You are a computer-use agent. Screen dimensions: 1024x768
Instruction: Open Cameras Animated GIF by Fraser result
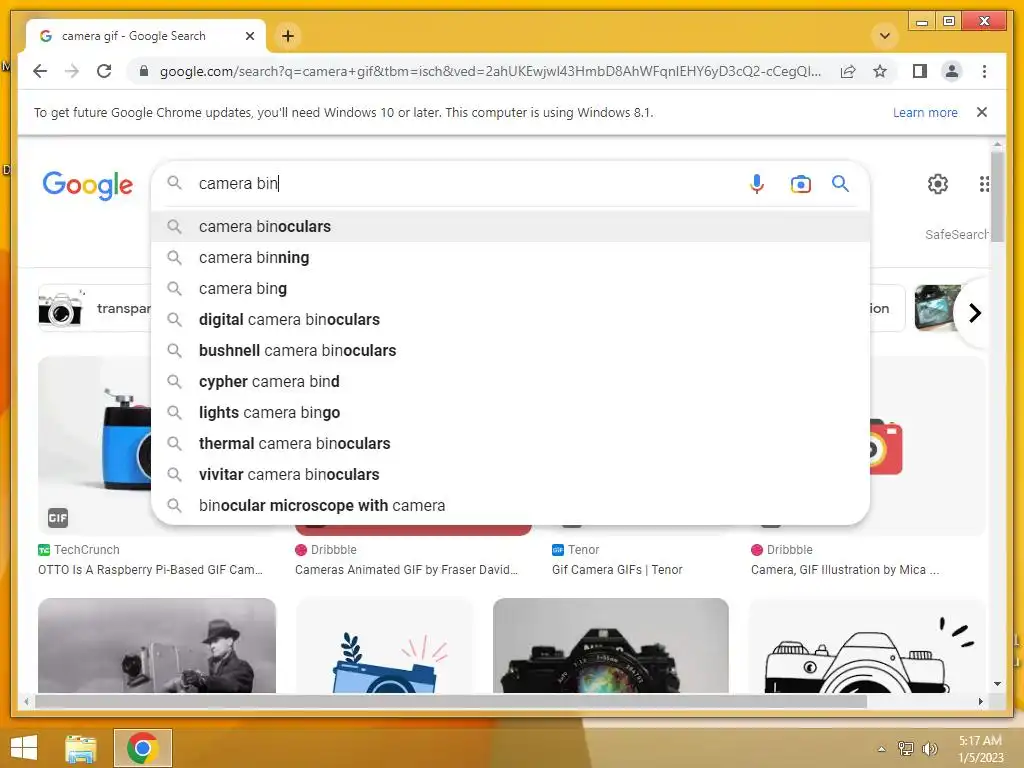(406, 569)
